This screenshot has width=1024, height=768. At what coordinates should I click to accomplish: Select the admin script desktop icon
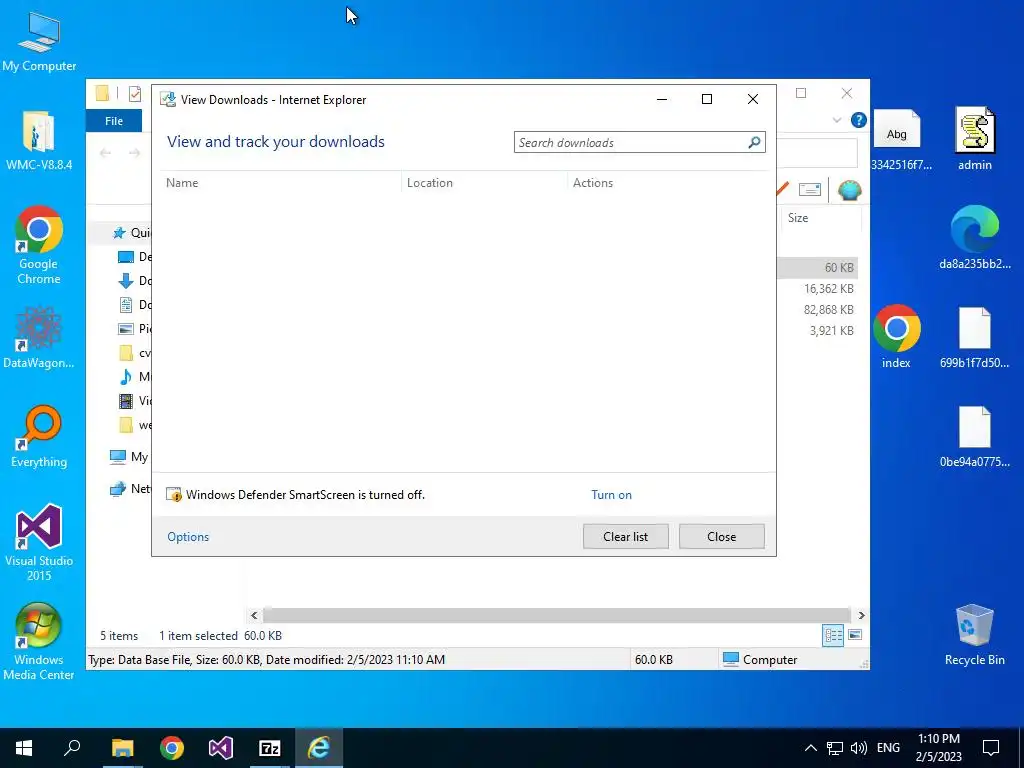pyautogui.click(x=975, y=140)
